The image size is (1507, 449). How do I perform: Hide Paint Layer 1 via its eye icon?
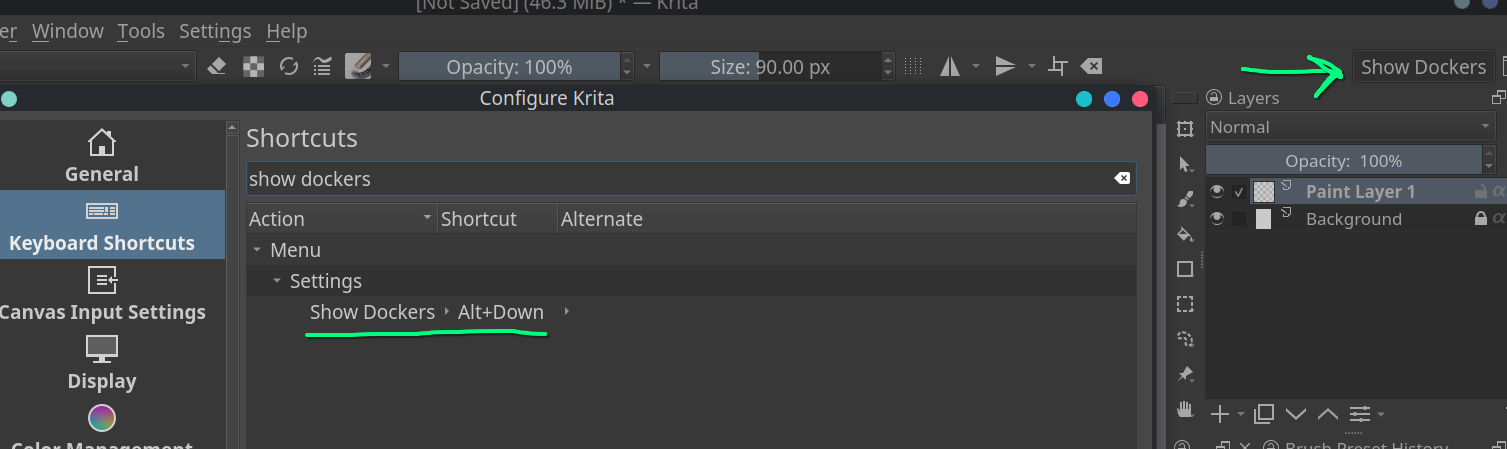pyautogui.click(x=1216, y=191)
